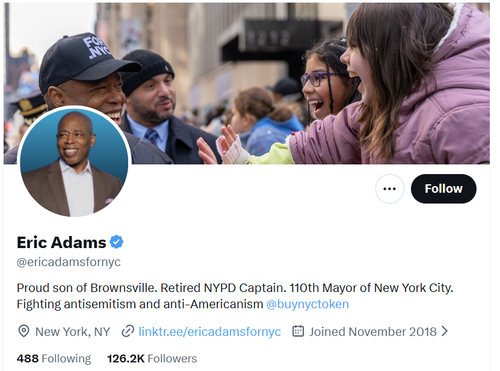Open the circular profile picture

[x=74, y=162]
